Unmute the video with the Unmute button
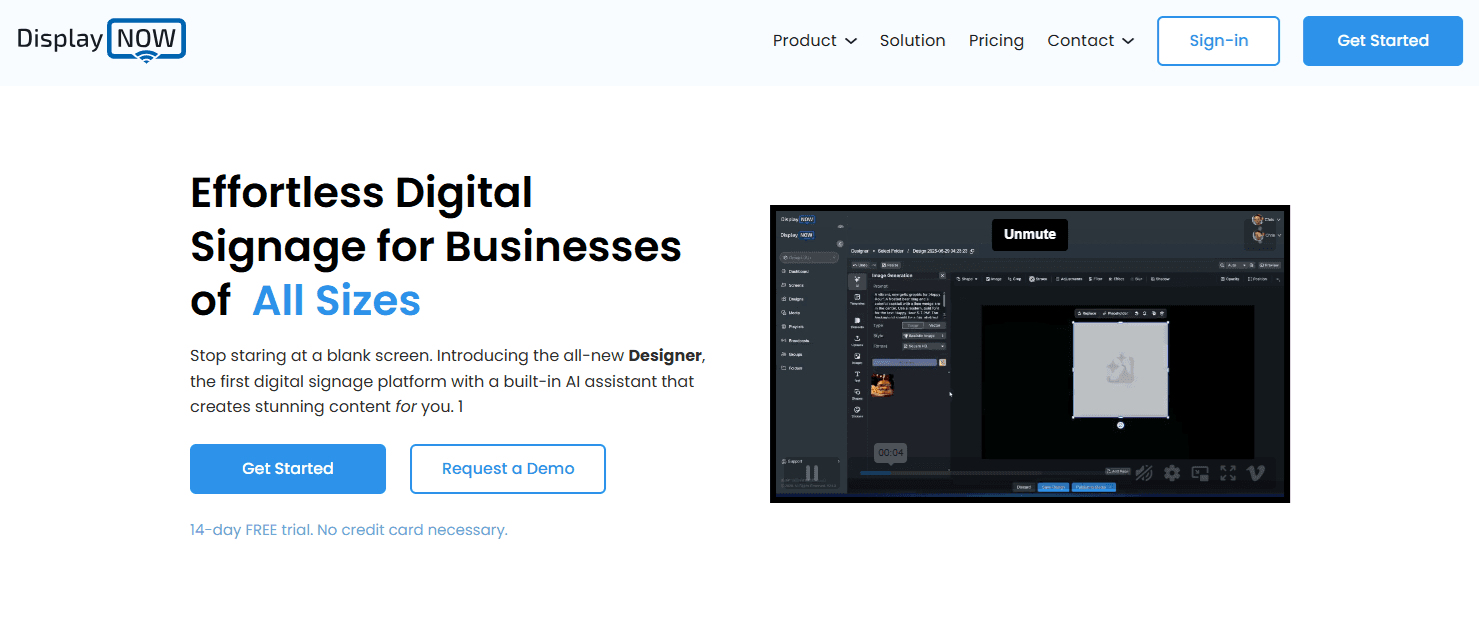The width and height of the screenshot is (1479, 622). tap(1030, 234)
